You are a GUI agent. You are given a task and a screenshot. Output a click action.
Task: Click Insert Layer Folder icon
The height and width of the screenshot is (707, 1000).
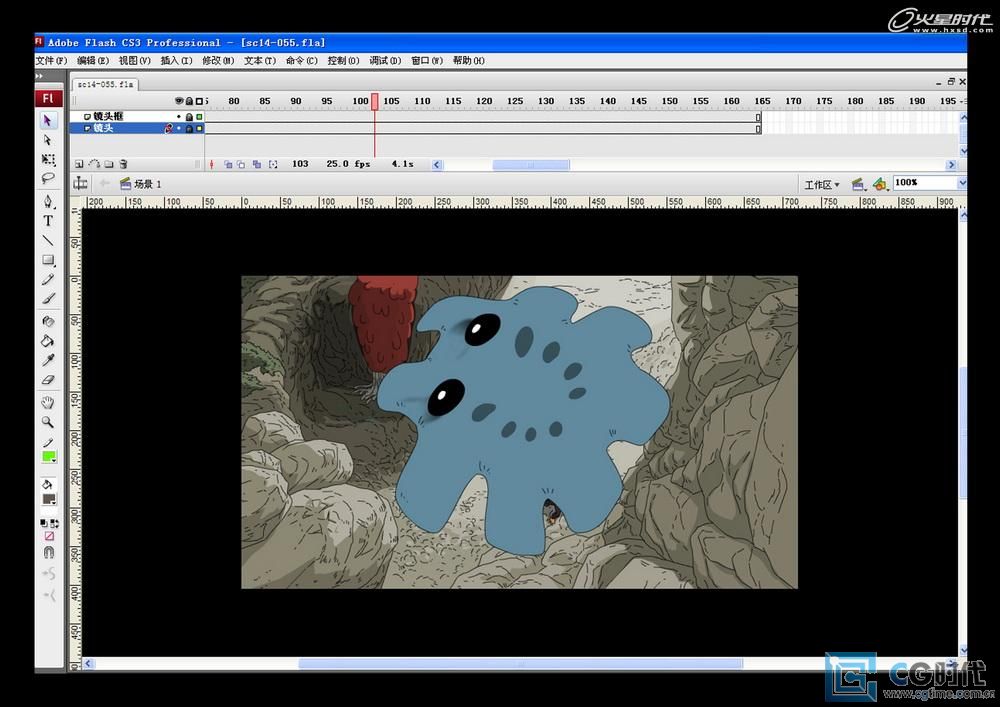109,164
